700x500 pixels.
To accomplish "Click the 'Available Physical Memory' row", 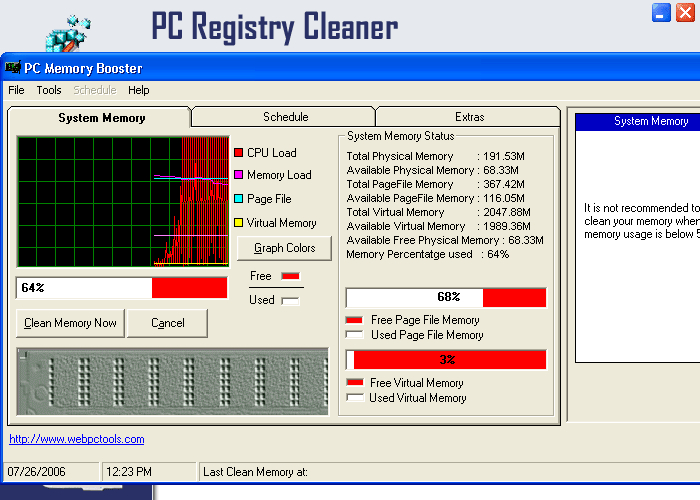I will coord(432,170).
